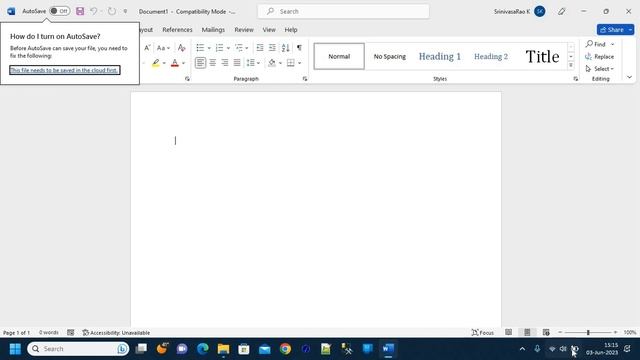This screenshot has height=360, width=640.
Task: Adjust the zoom slider handle
Action: coord(588,333)
